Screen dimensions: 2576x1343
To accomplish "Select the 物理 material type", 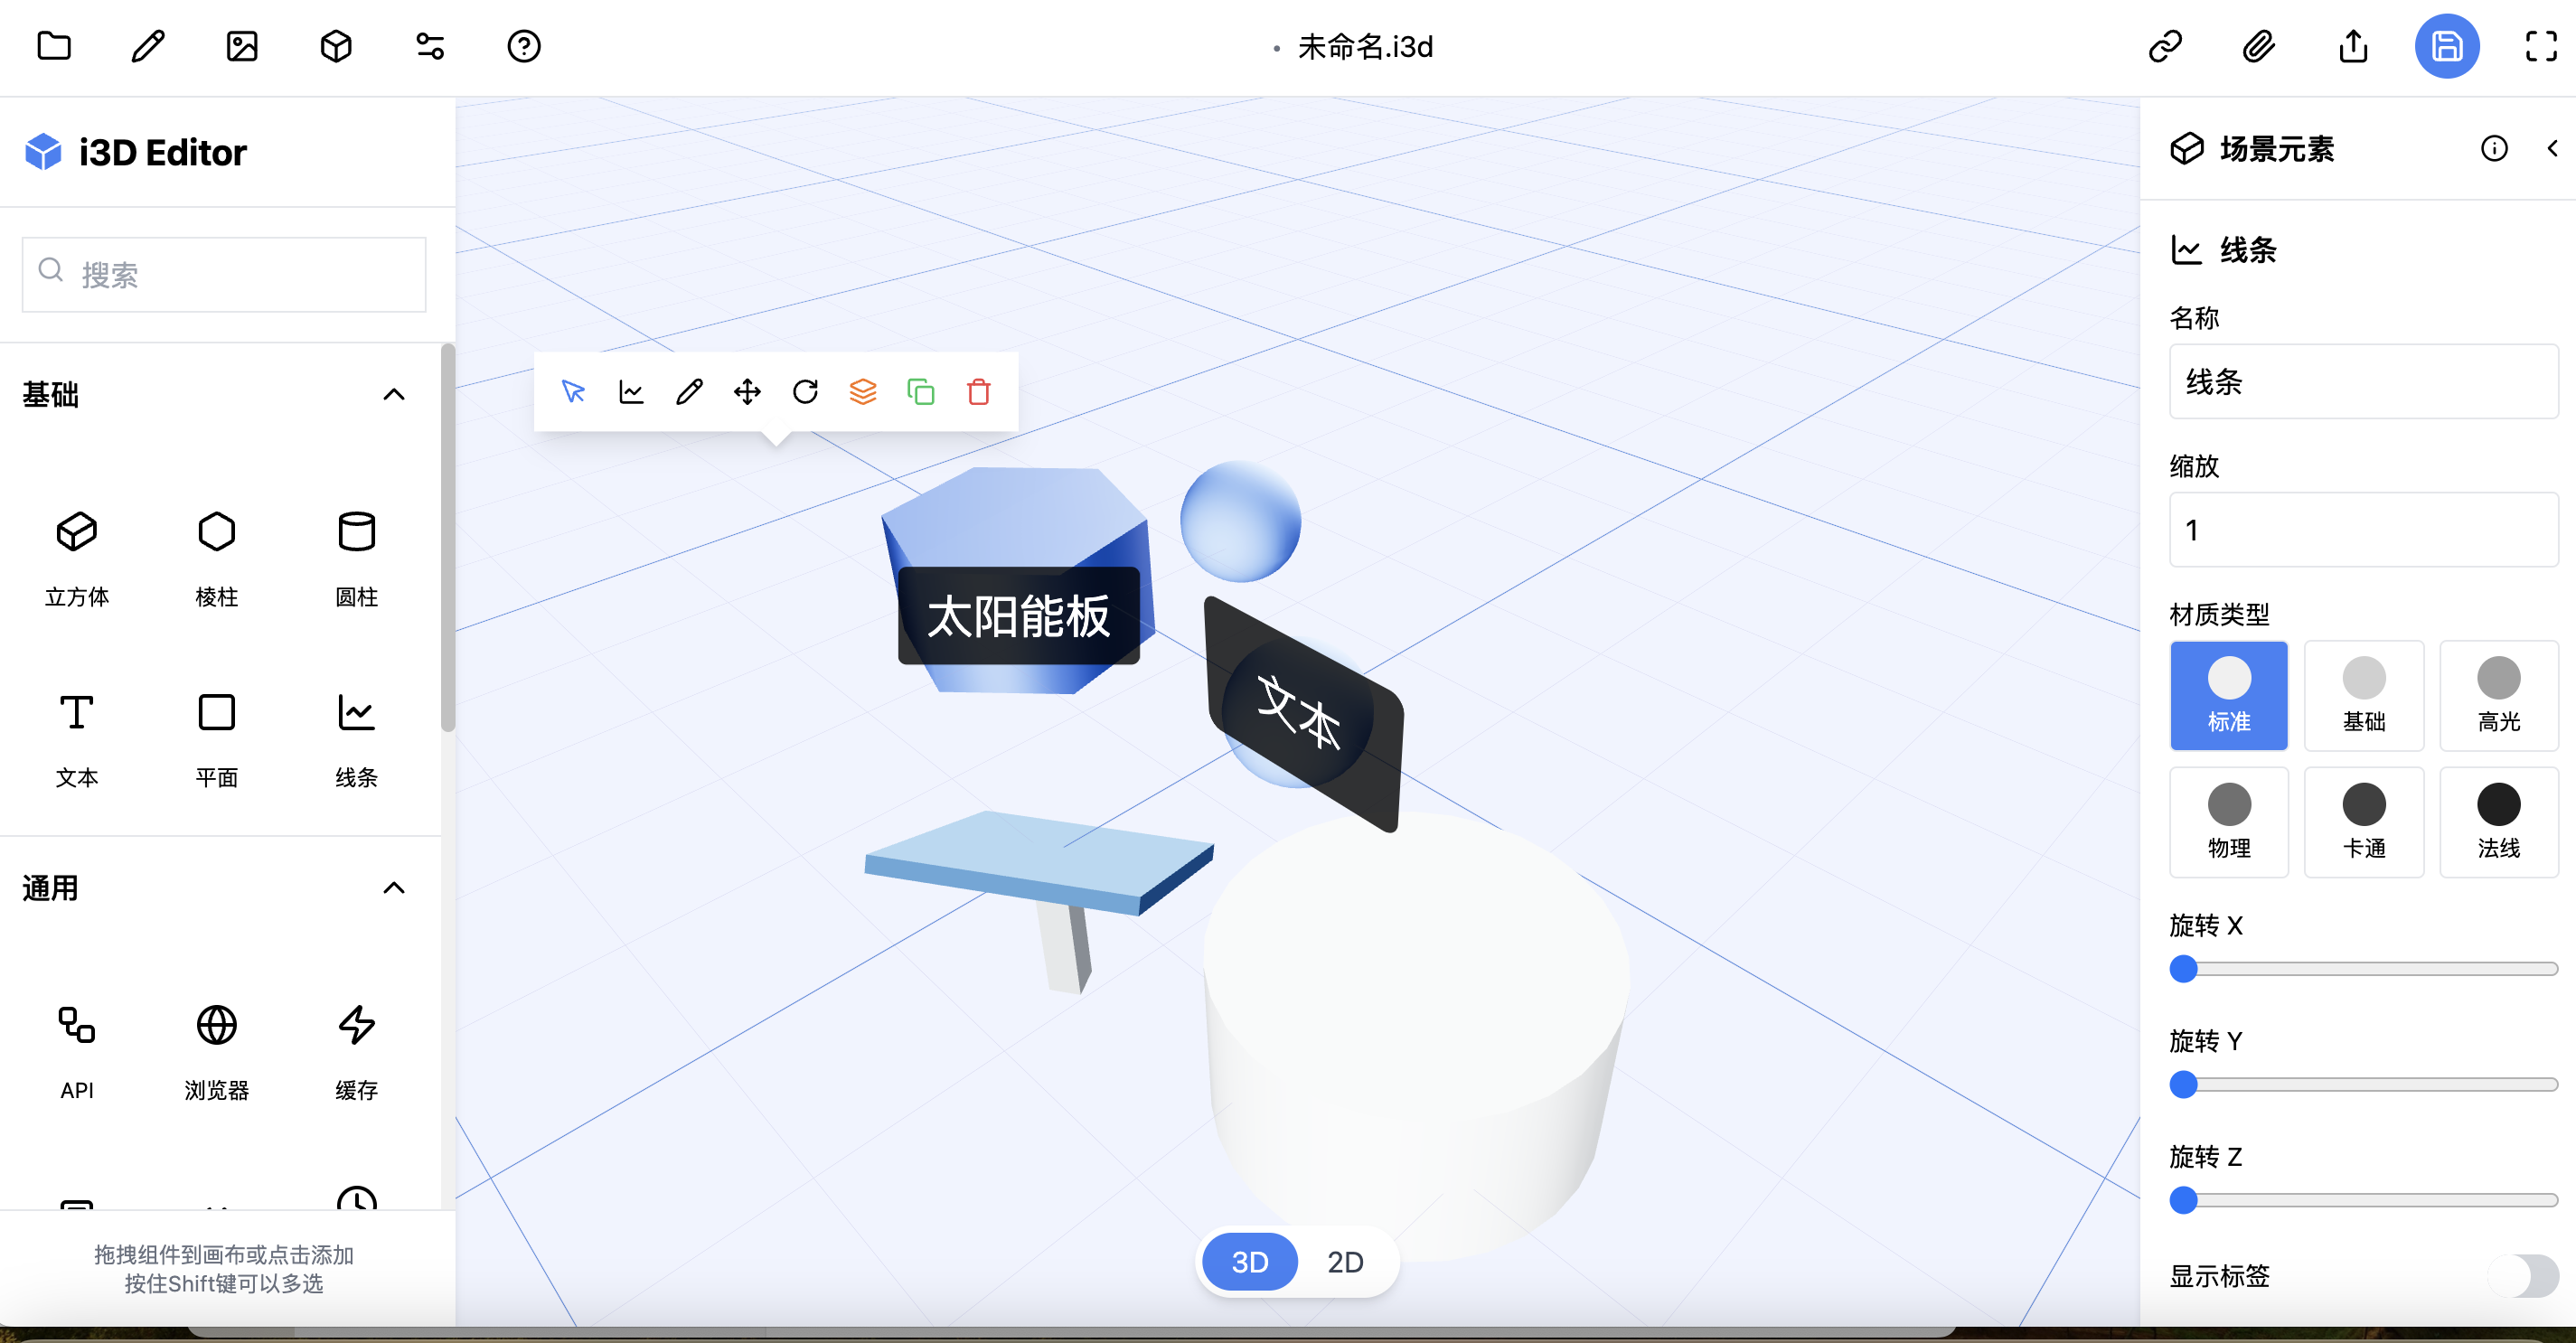I will [2229, 821].
